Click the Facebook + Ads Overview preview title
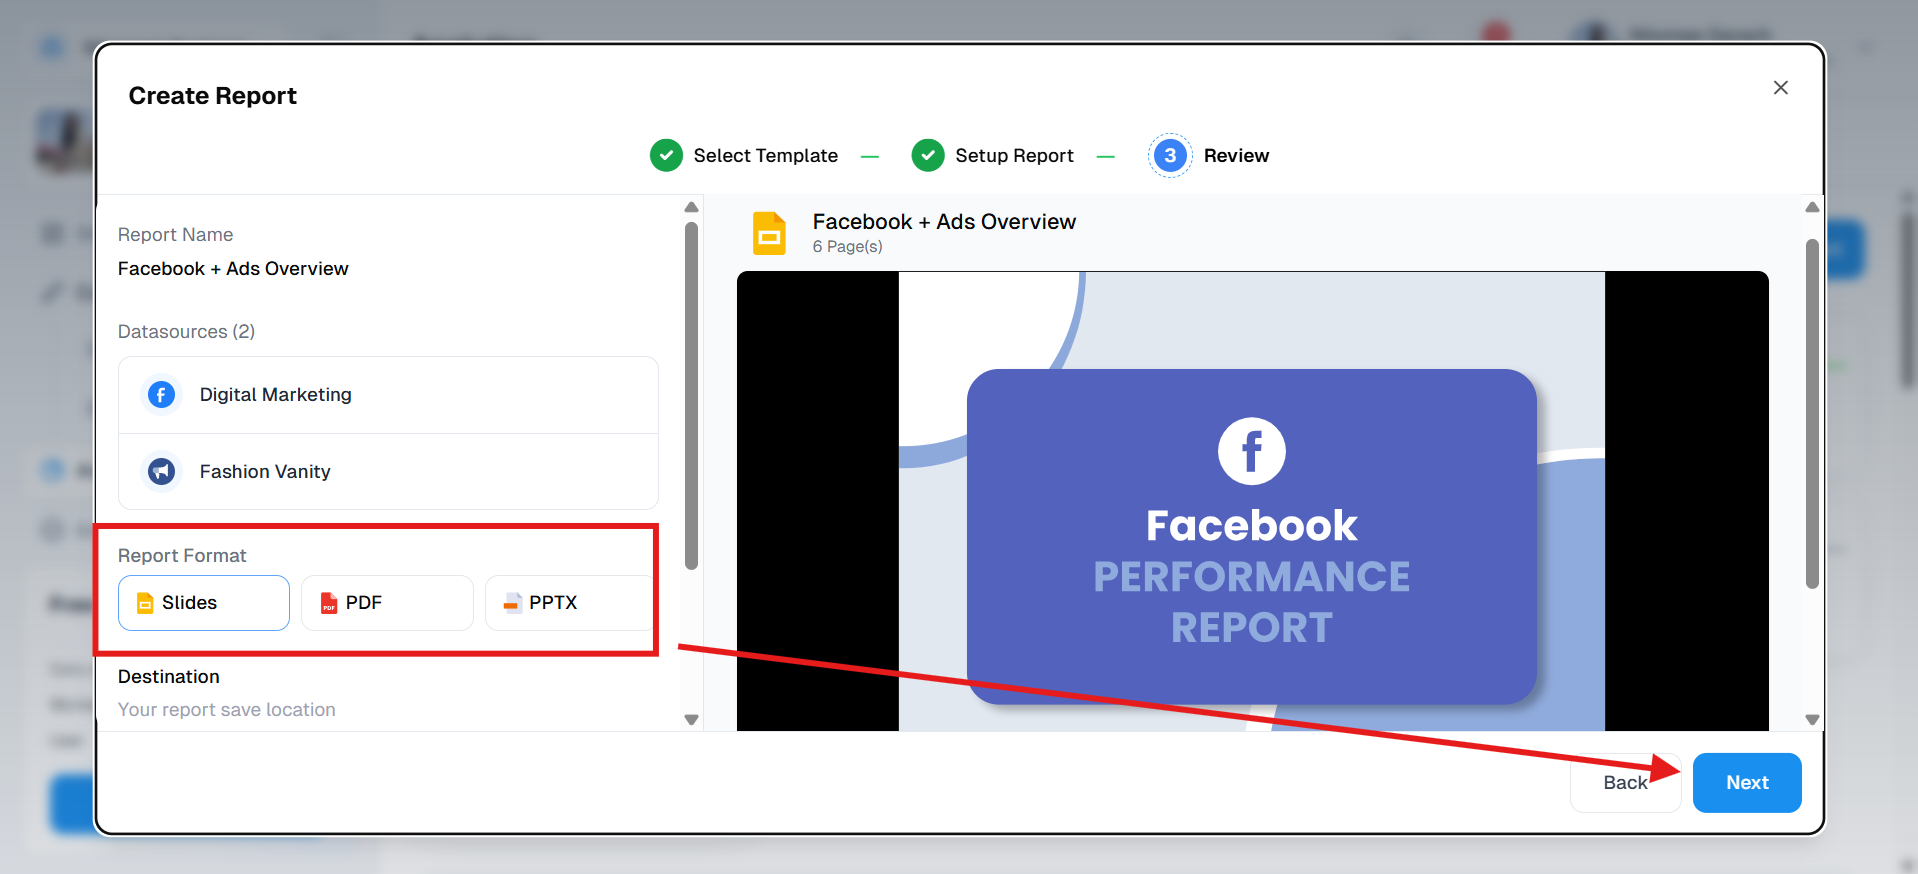 pos(944,222)
